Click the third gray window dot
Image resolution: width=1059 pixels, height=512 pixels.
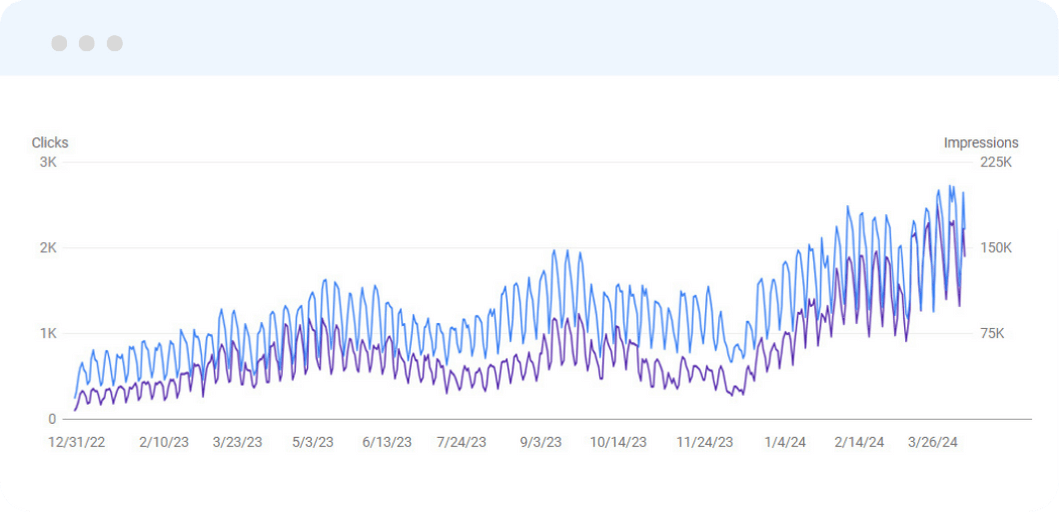tap(115, 43)
